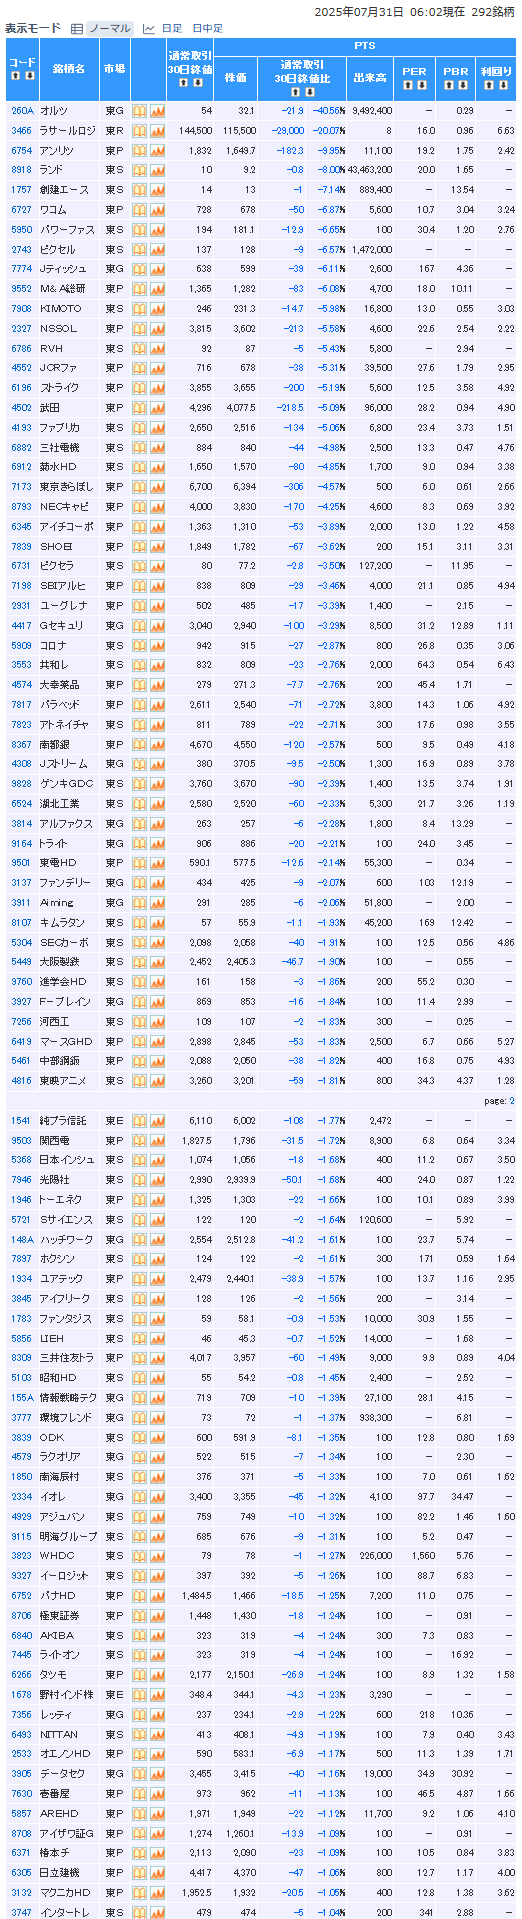Image resolution: width=522 pixels, height=1919 pixels.
Task: Open the chart icon for 東京きらぼし
Action: tap(157, 487)
